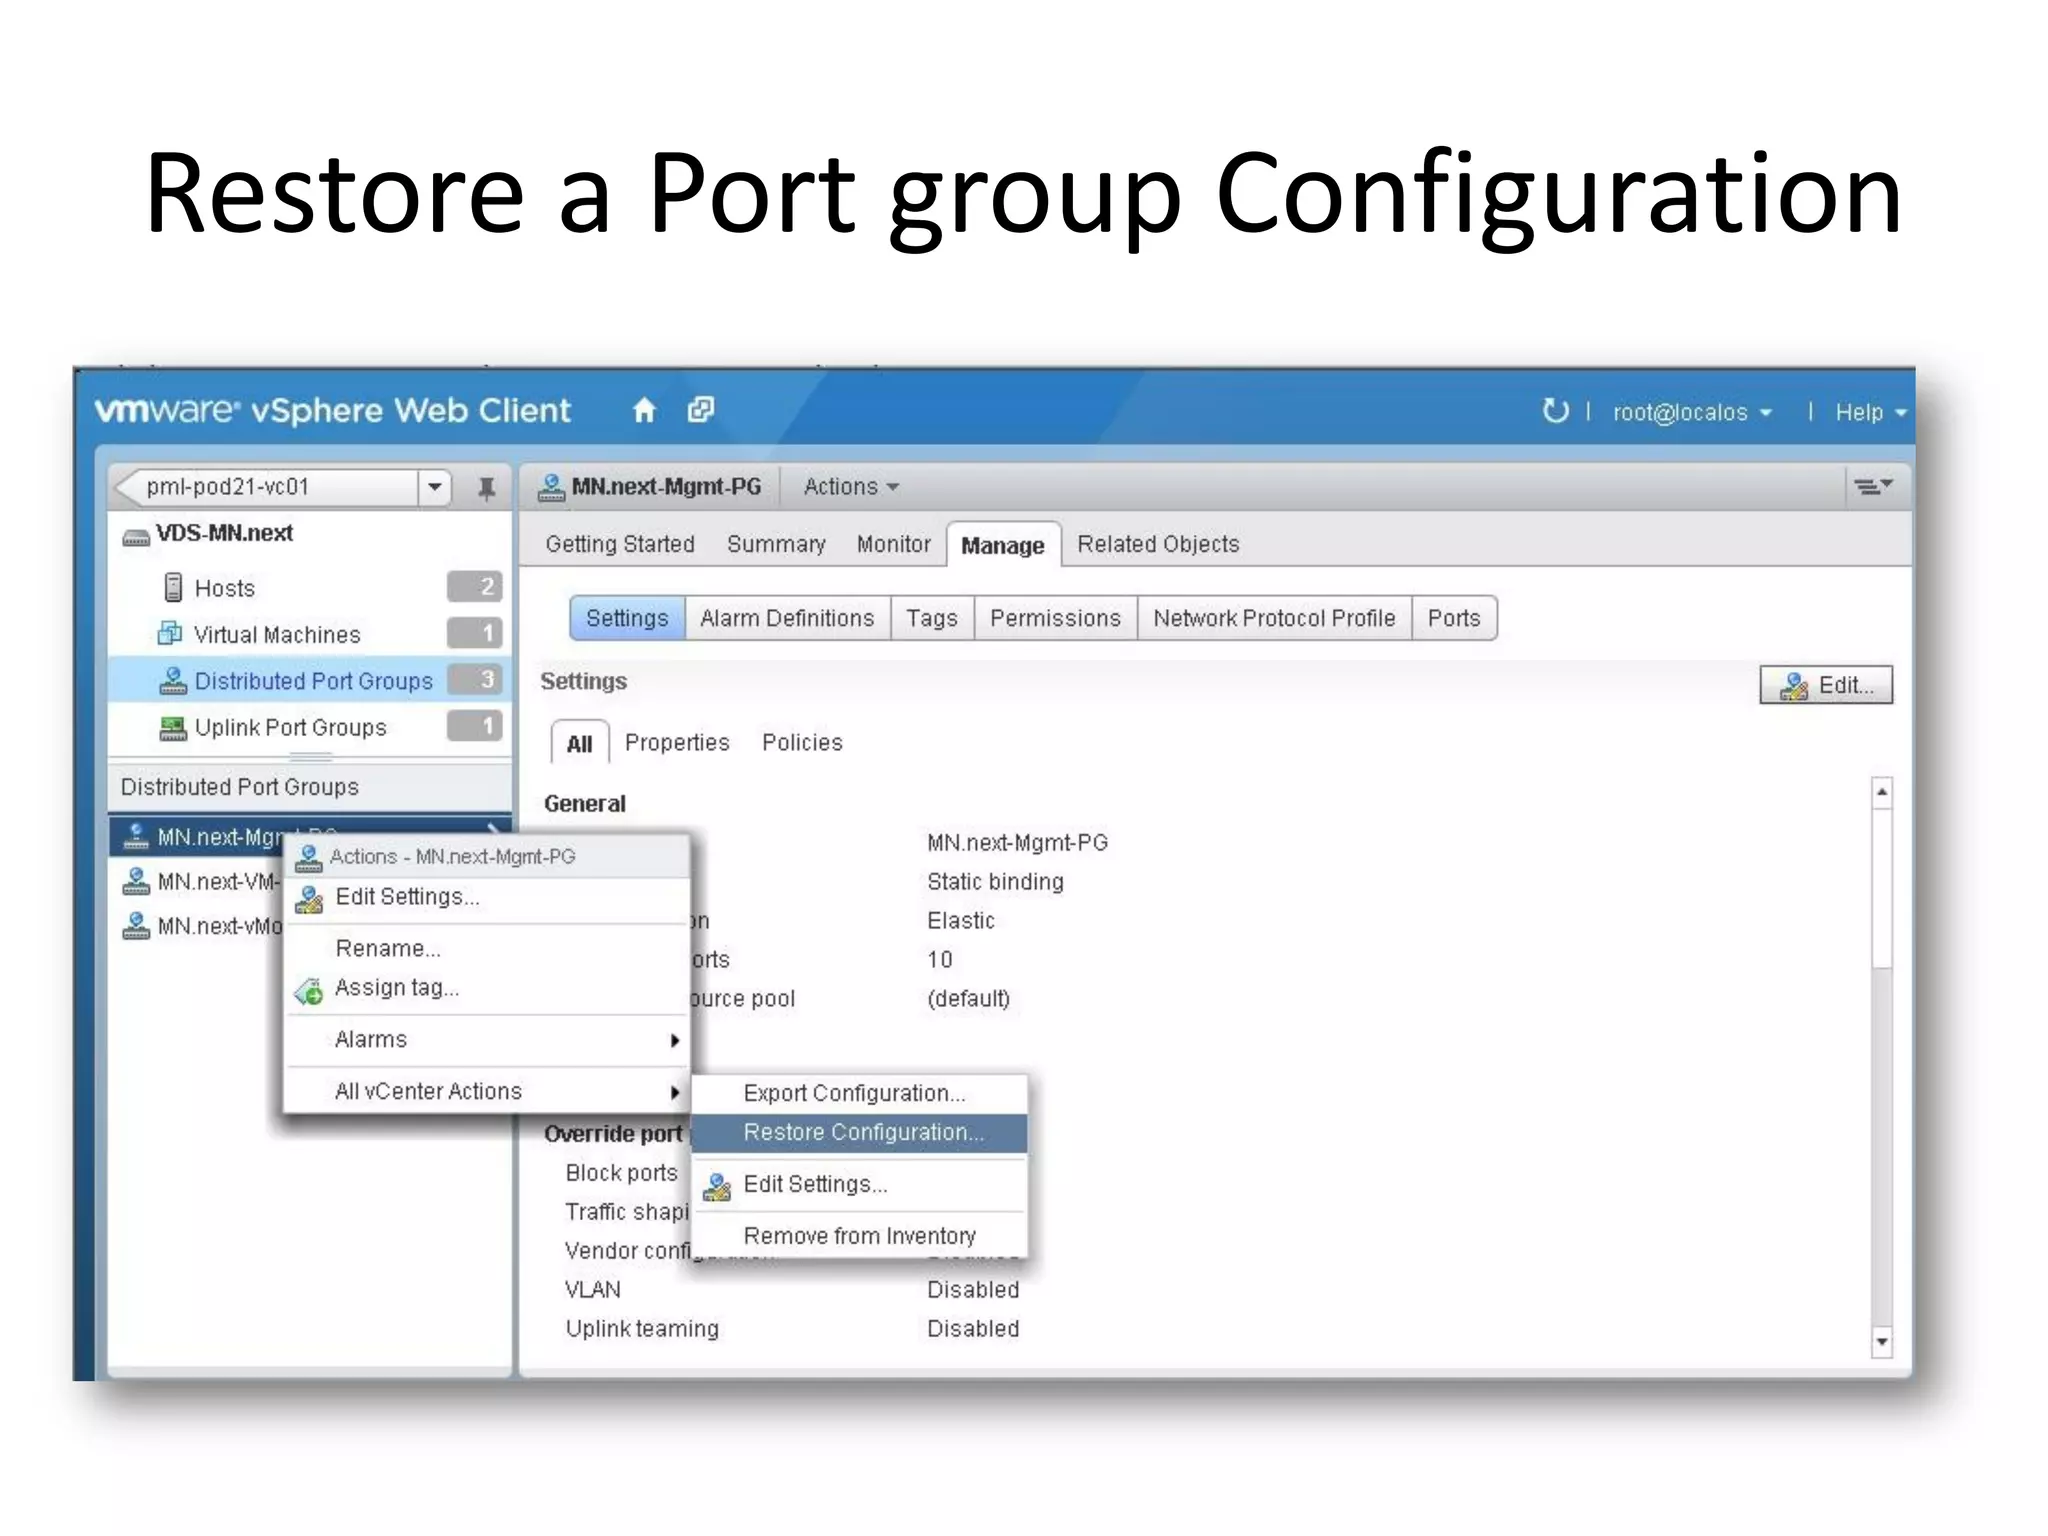Click the Hosts count badge 2
Image resolution: width=2048 pixels, height=1536 pixels.
475,586
